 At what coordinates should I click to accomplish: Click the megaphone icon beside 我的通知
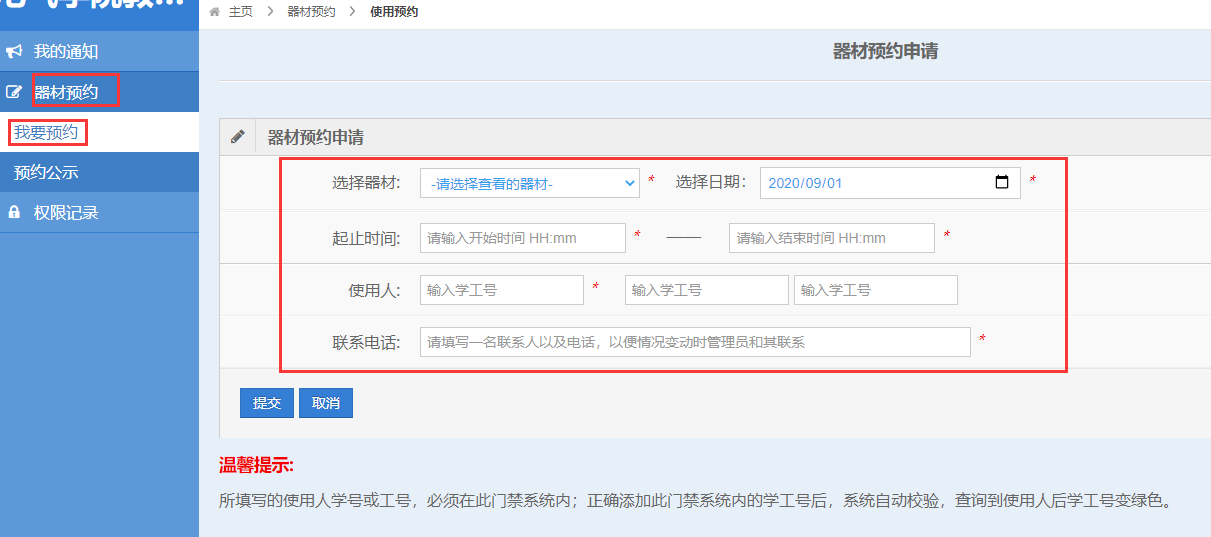click(14, 51)
